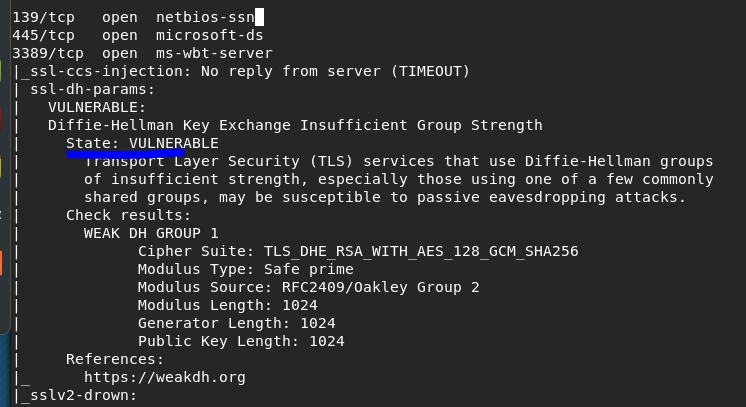Click the Public Key Length: 1024 line
Image resolution: width=746 pixels, height=407 pixels.
click(241, 341)
